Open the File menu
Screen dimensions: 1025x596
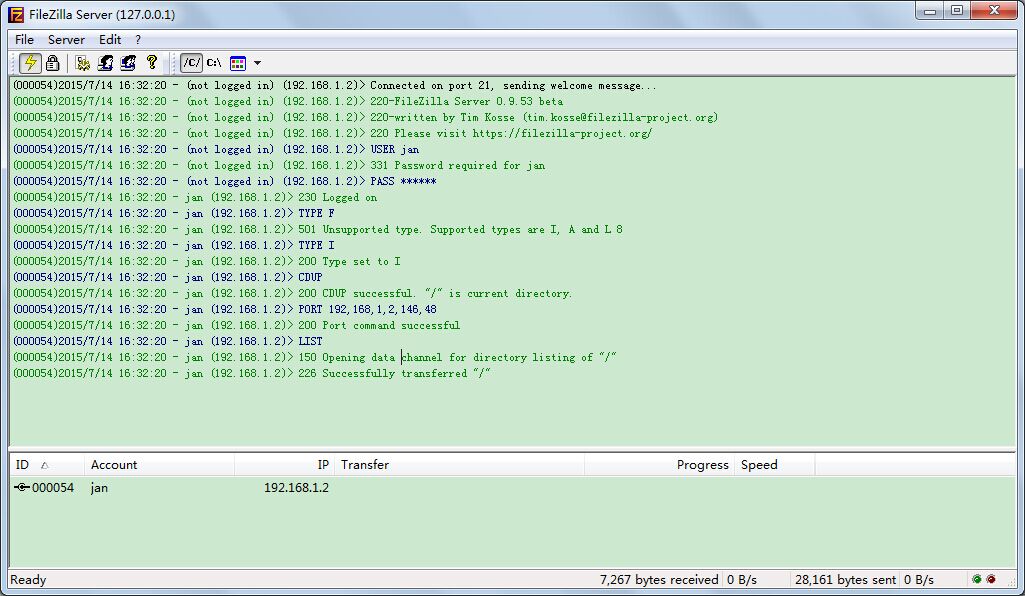pyautogui.click(x=24, y=40)
